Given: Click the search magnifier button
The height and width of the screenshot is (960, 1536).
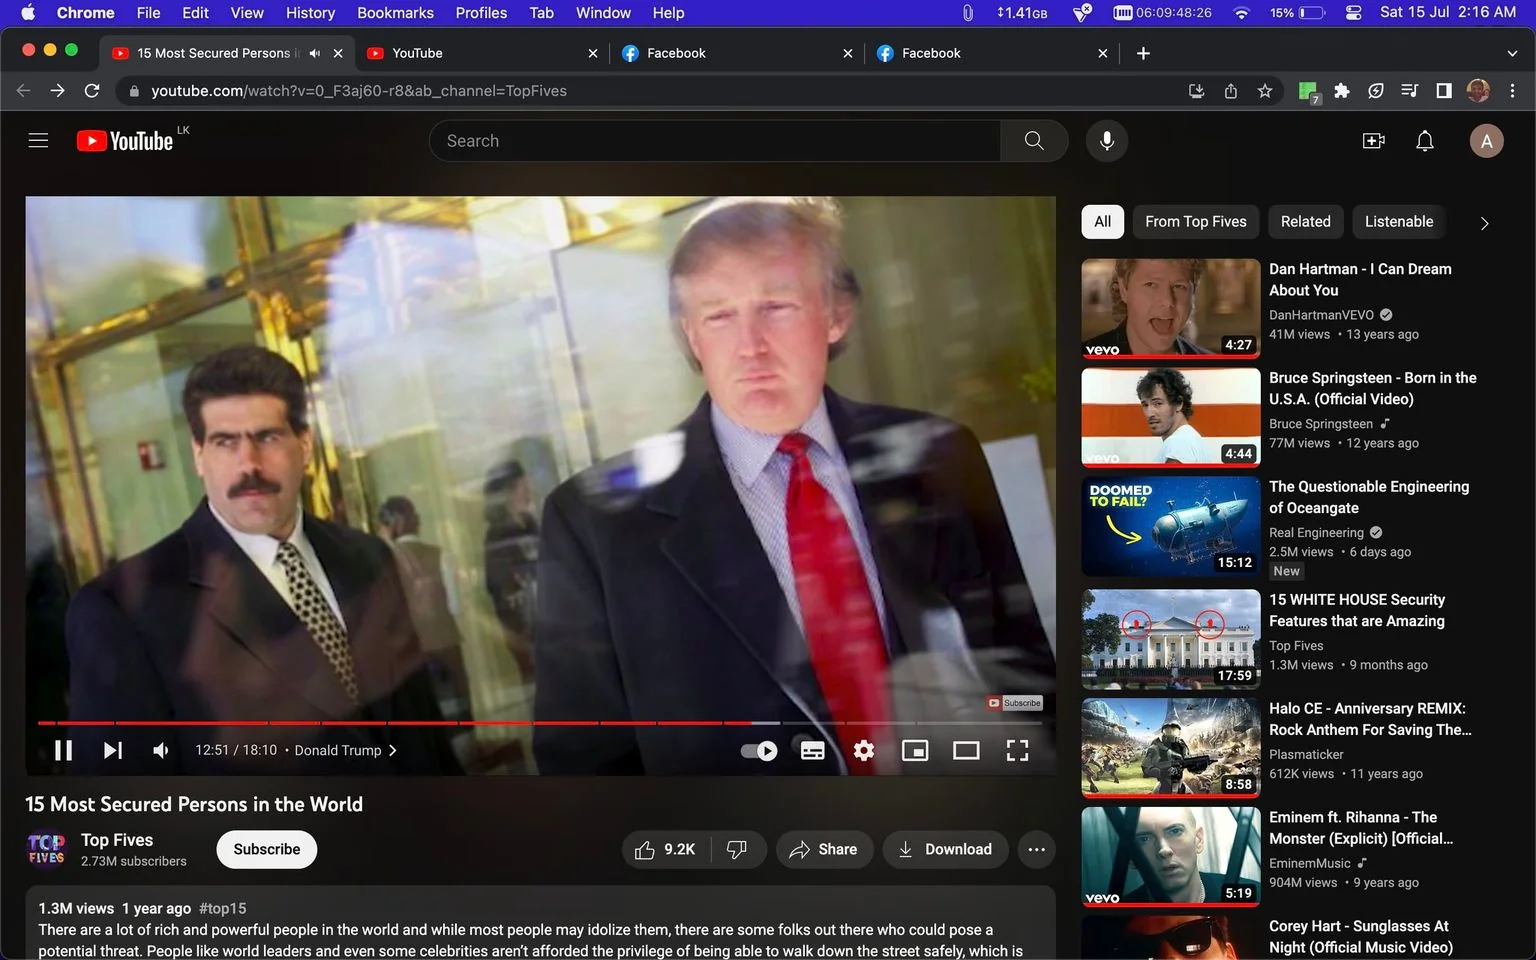Looking at the screenshot, I should coord(1034,141).
